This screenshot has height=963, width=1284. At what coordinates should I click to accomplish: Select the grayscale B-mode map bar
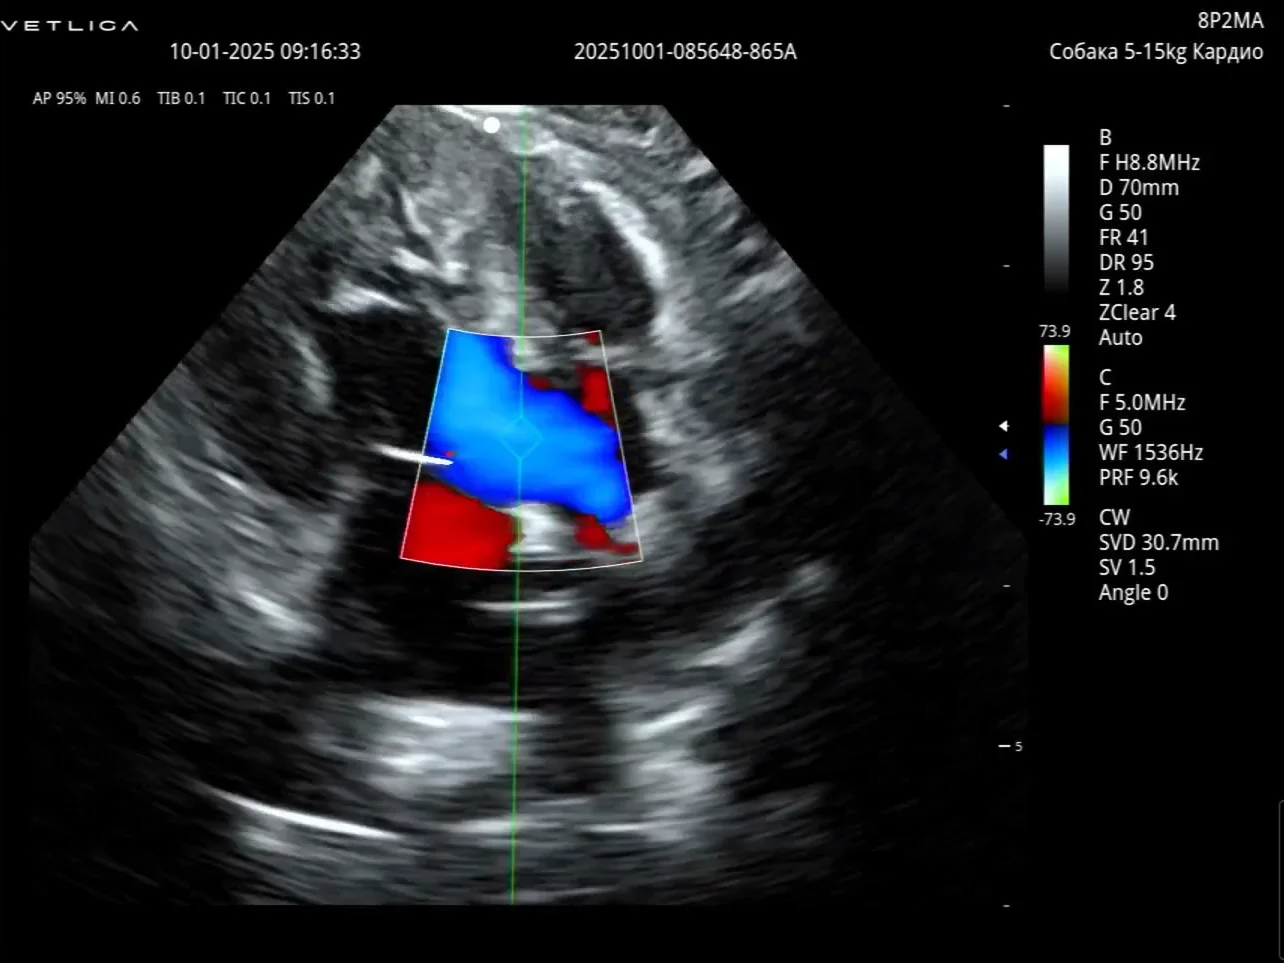pyautogui.click(x=1056, y=219)
